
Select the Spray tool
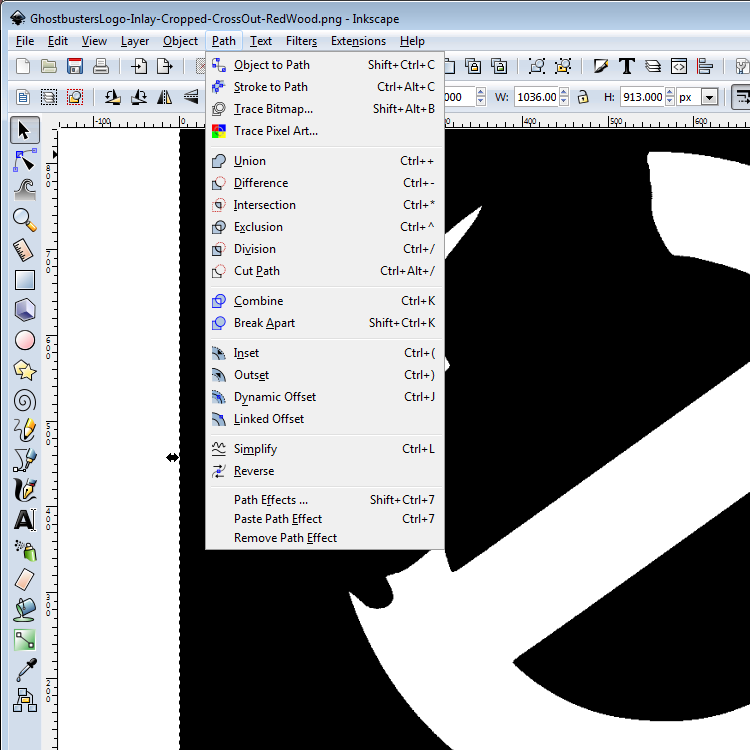[24, 550]
